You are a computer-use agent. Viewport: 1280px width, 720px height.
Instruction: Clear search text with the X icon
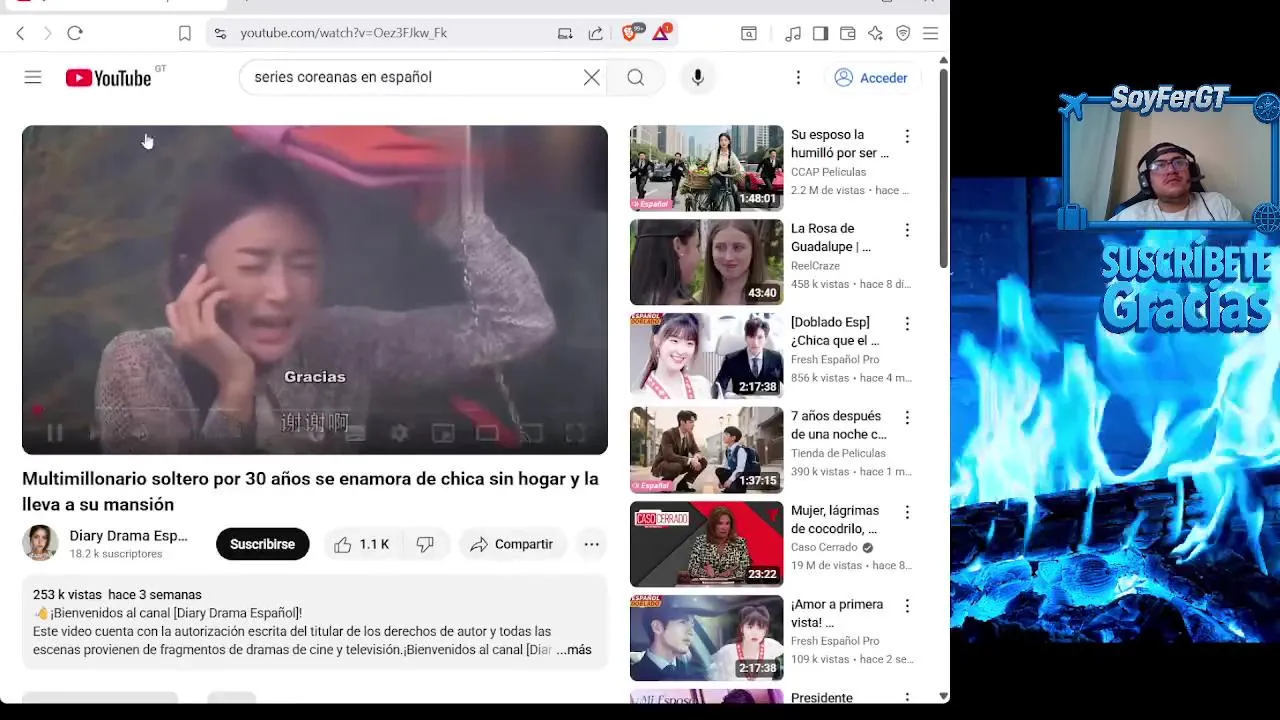tap(592, 77)
